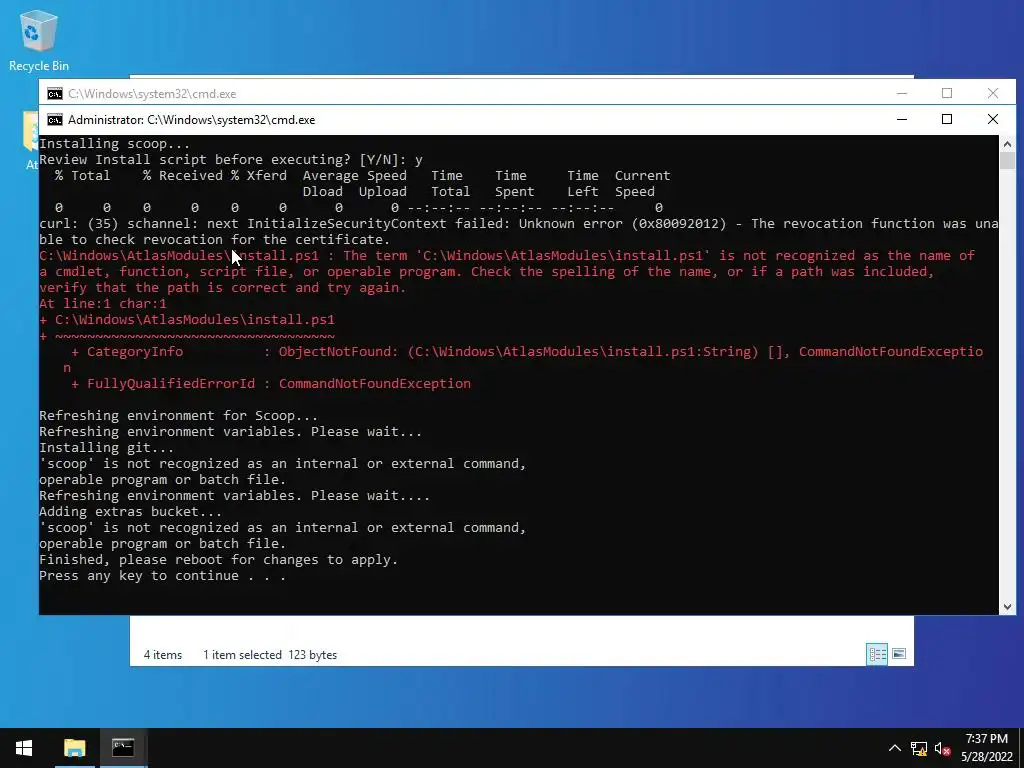1024x768 pixels.
Task: Click the '4 items' status bar text
Action: click(x=163, y=654)
